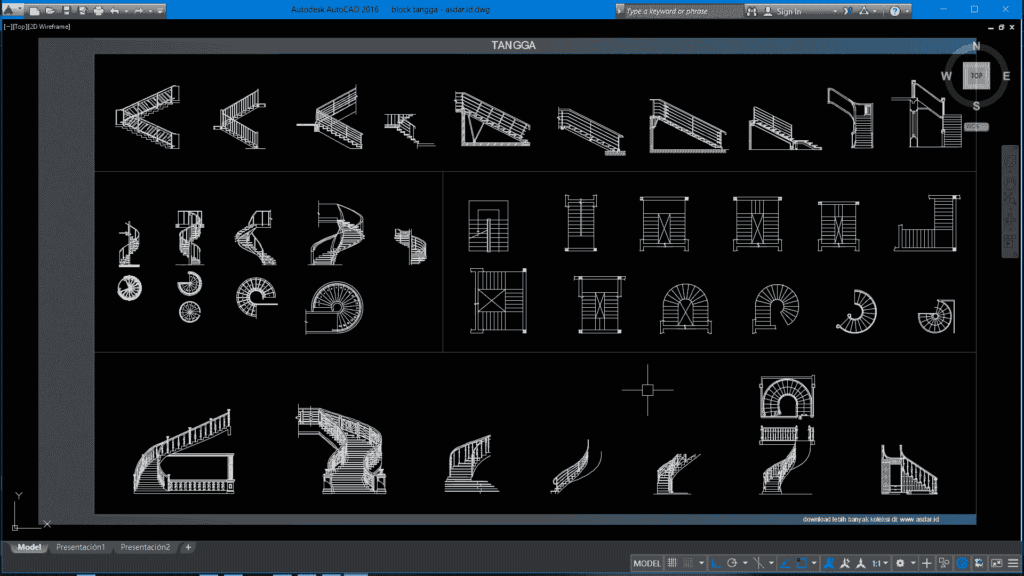Click the annotation scale icon
This screenshot has height=576, width=1024.
[861, 563]
